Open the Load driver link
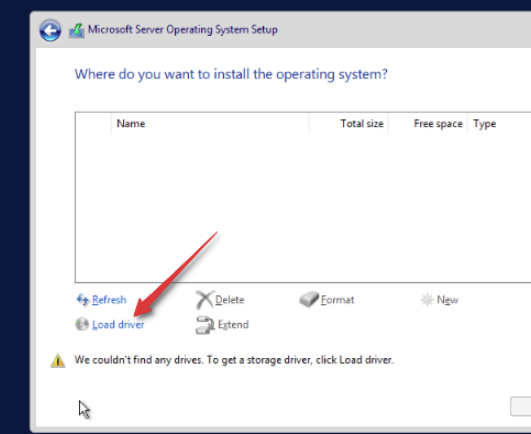 point(118,325)
